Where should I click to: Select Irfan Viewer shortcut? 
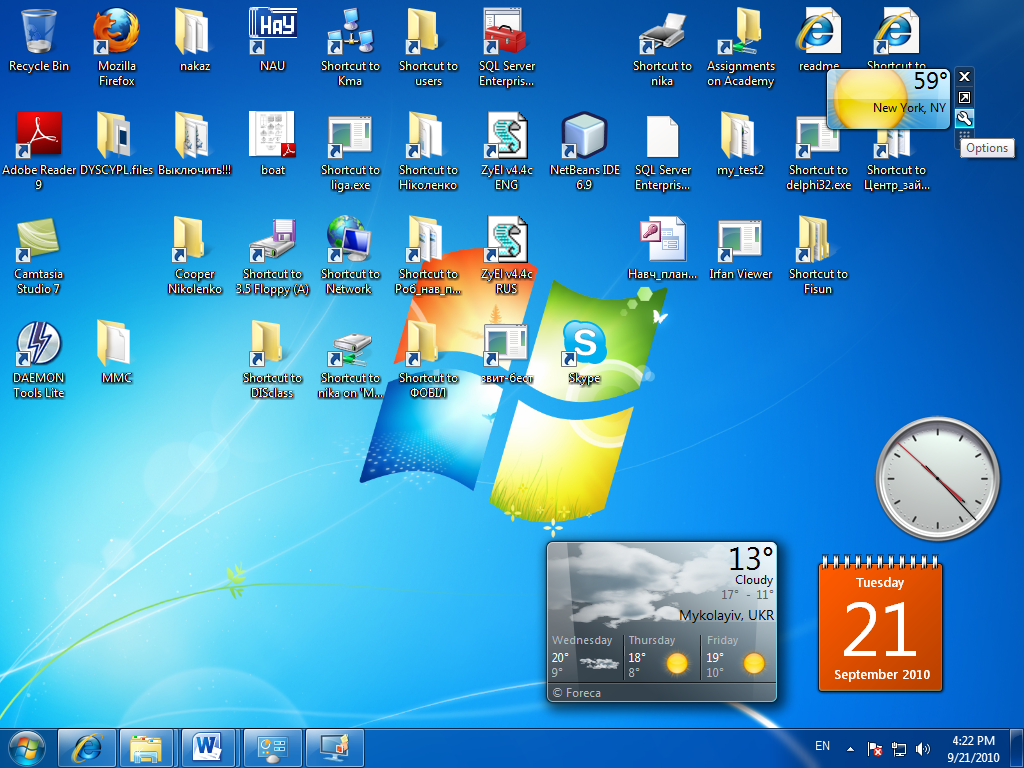[x=741, y=248]
